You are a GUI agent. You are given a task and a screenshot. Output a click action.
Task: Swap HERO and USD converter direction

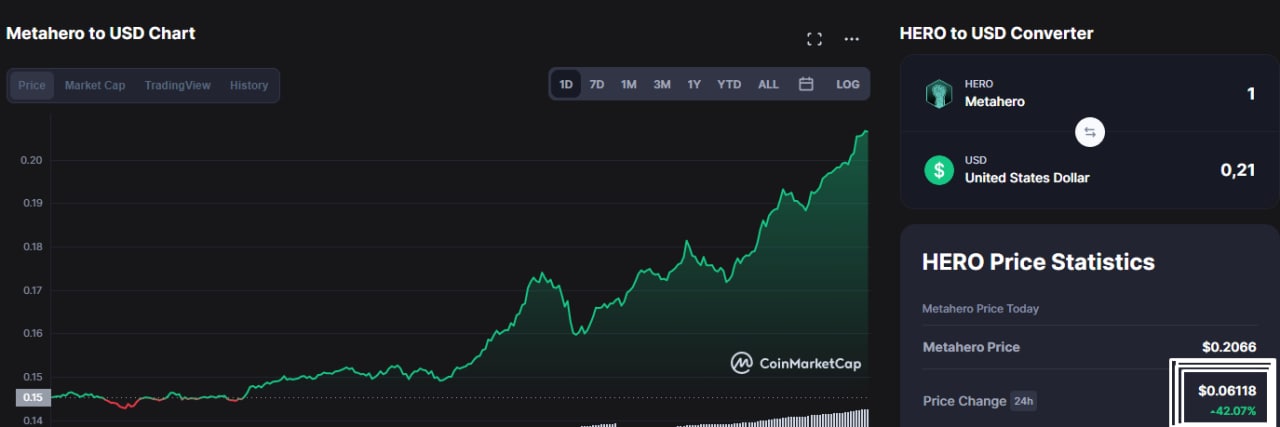click(1090, 132)
